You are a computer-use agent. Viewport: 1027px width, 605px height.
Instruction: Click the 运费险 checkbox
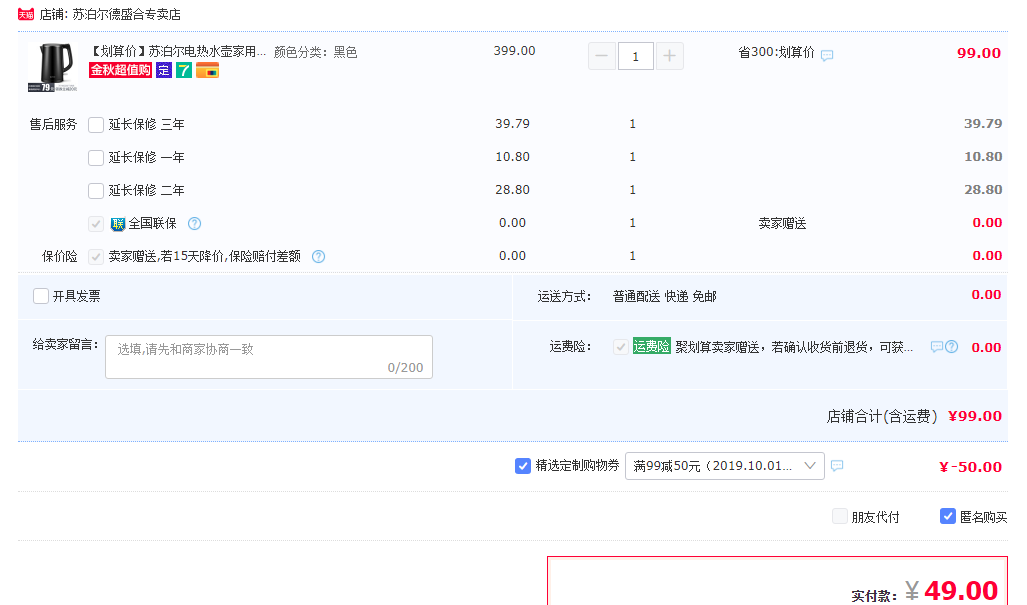(621, 347)
